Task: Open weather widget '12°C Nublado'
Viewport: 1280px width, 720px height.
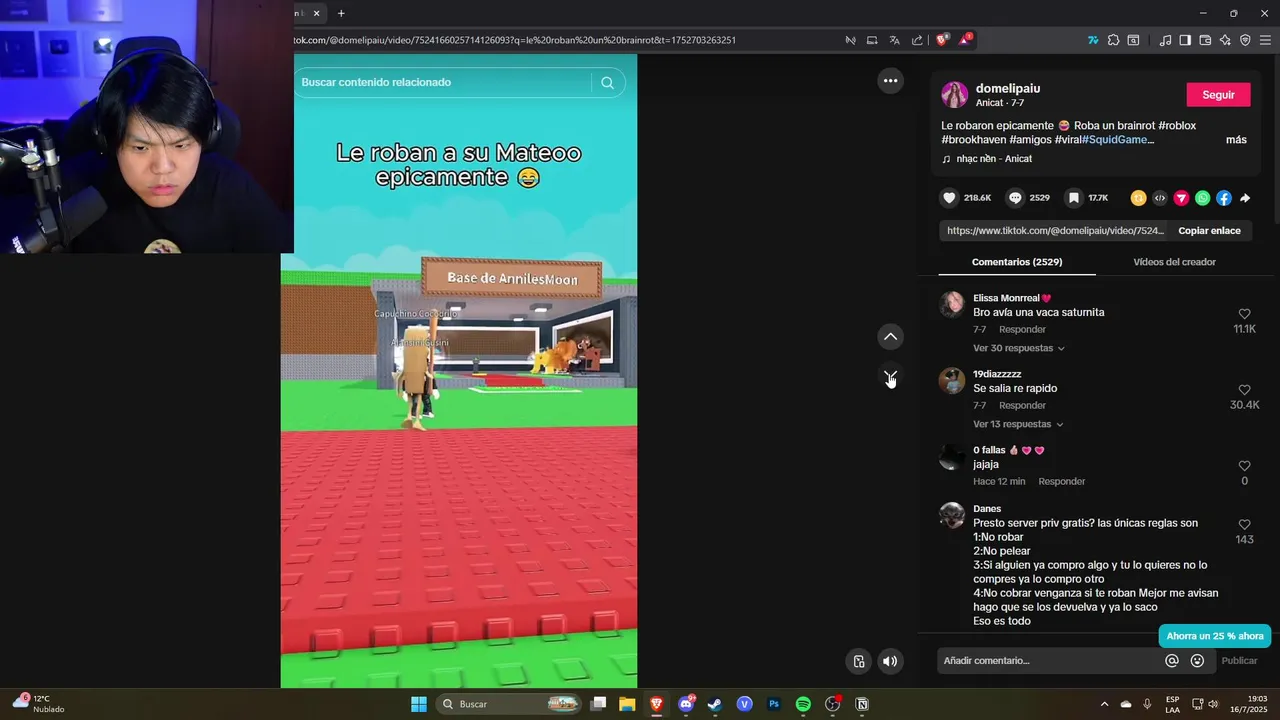Action: pyautogui.click(x=38, y=704)
